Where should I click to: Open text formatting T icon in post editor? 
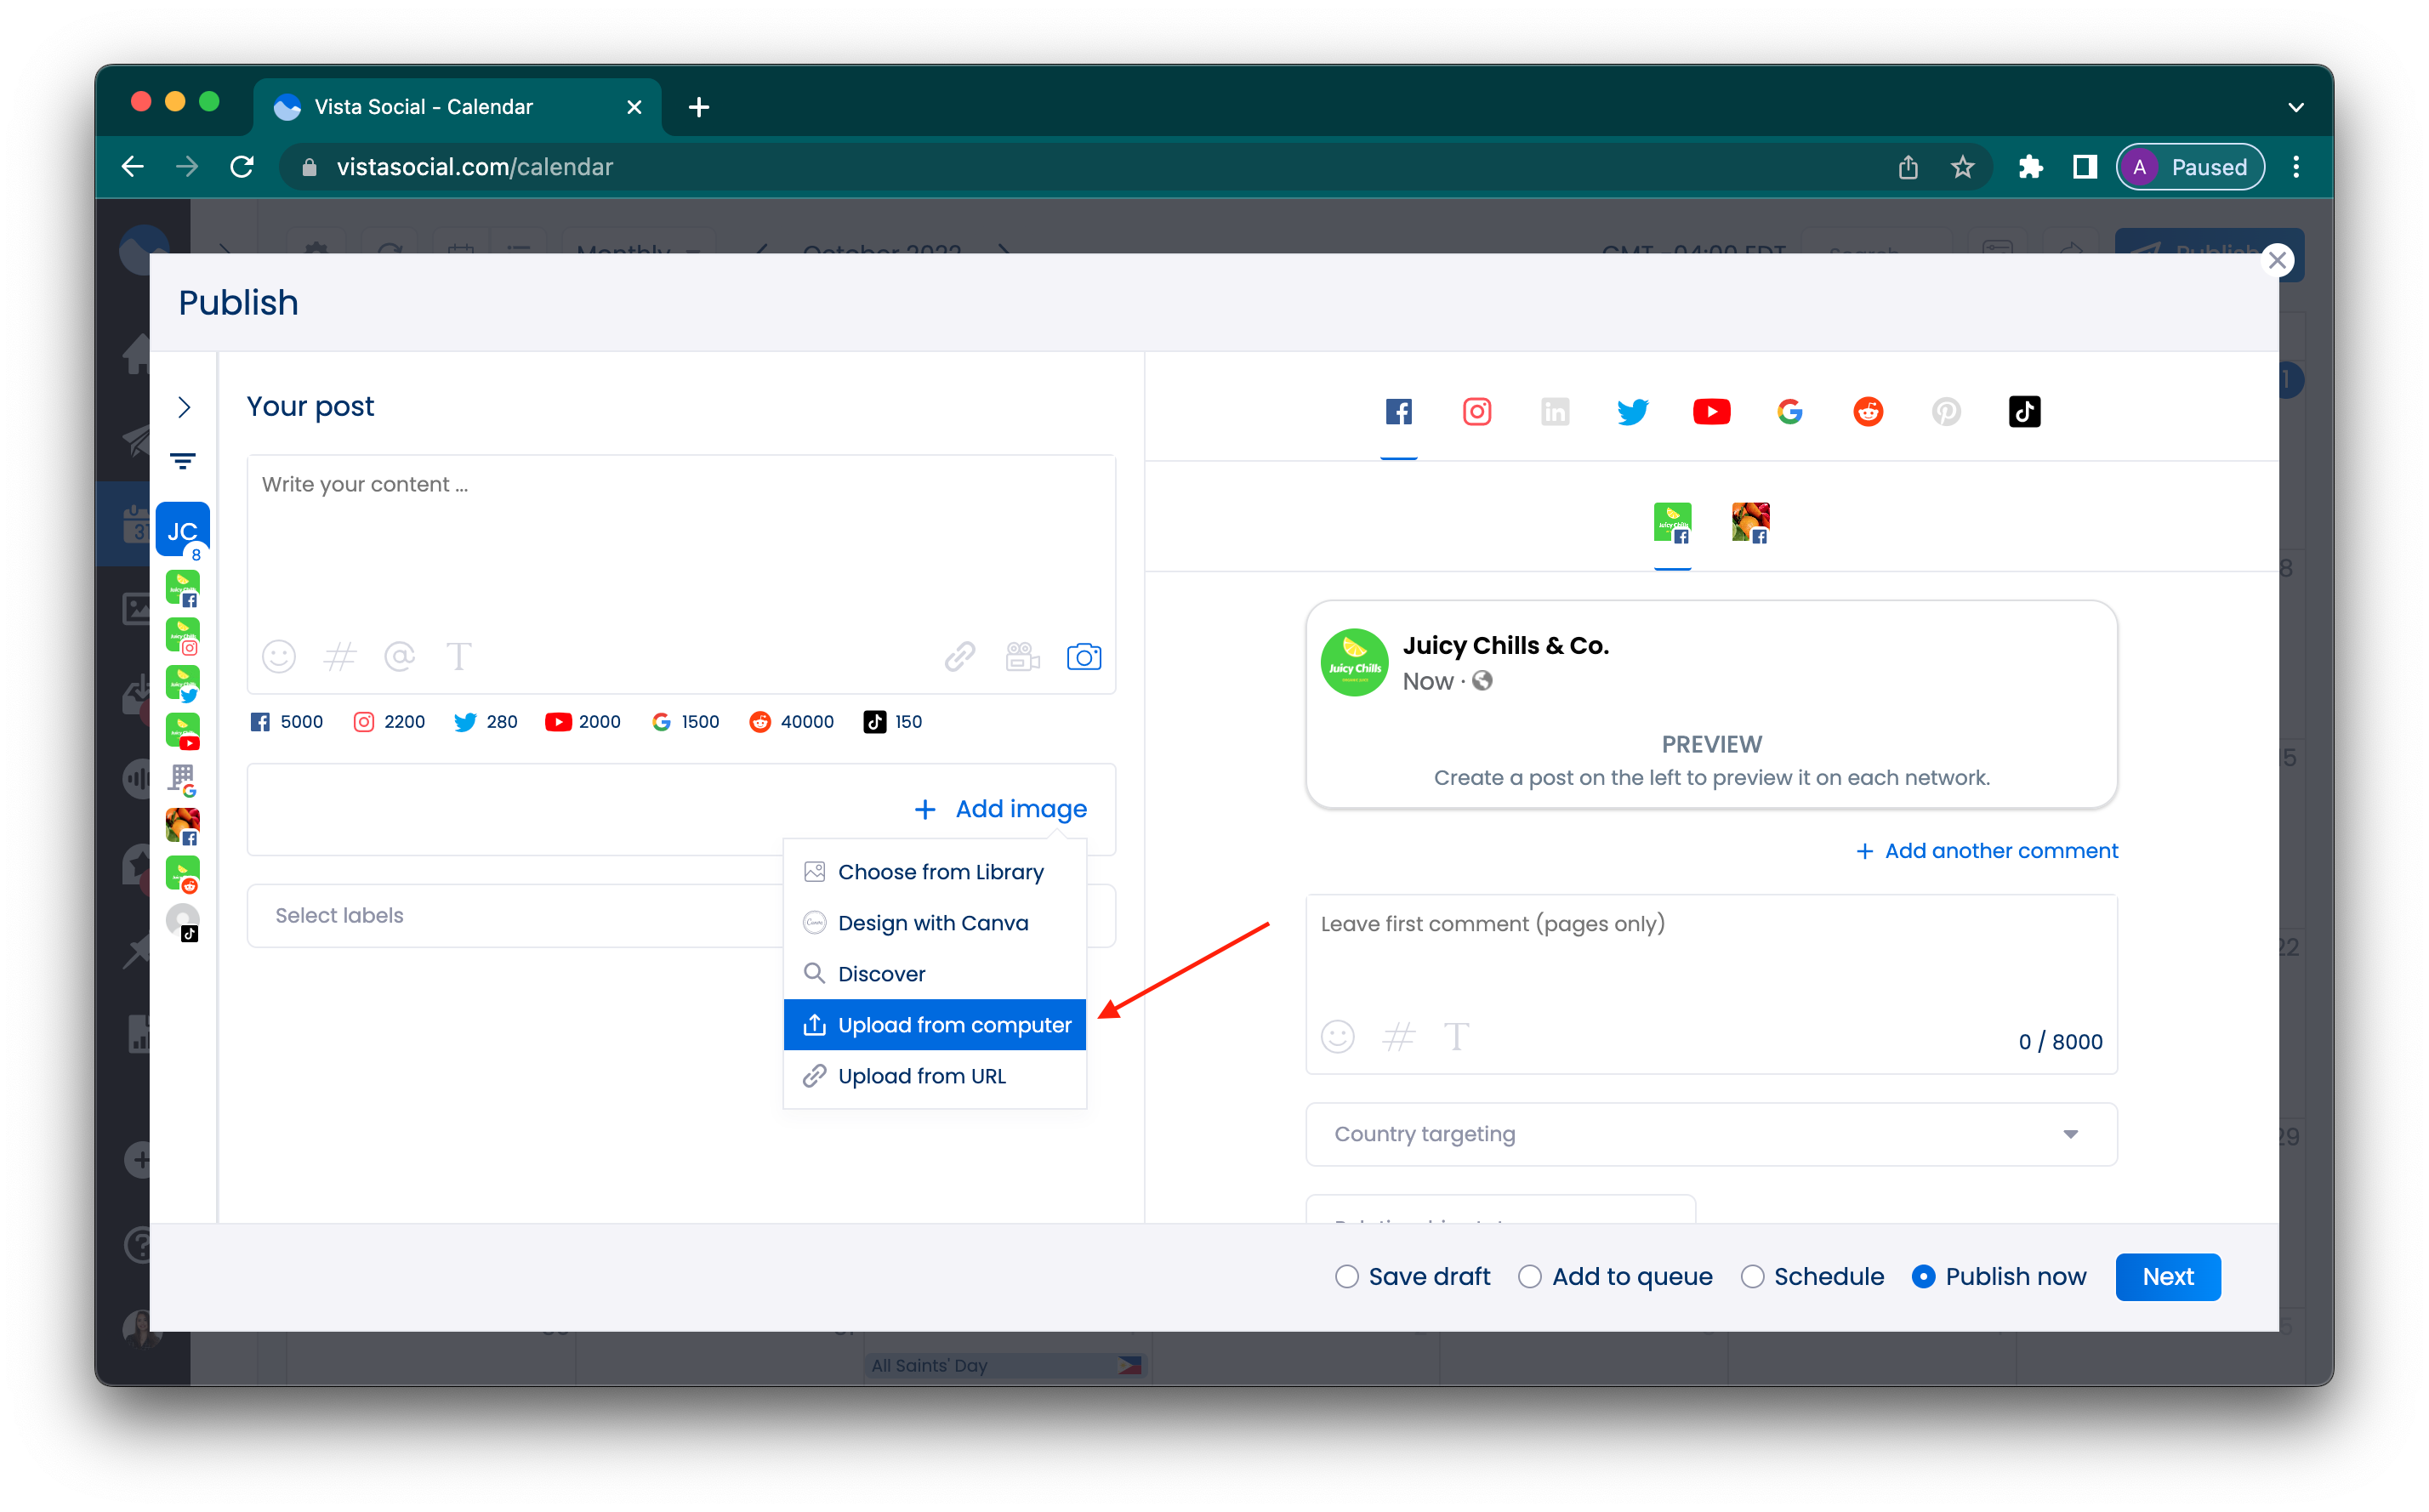pos(459,657)
